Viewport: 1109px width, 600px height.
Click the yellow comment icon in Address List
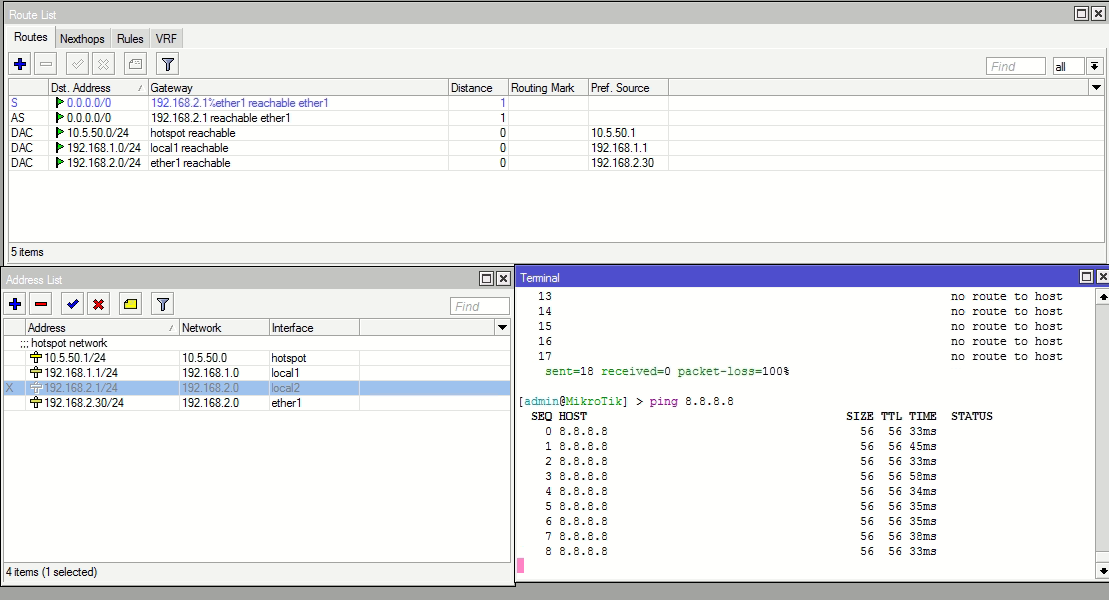point(130,304)
